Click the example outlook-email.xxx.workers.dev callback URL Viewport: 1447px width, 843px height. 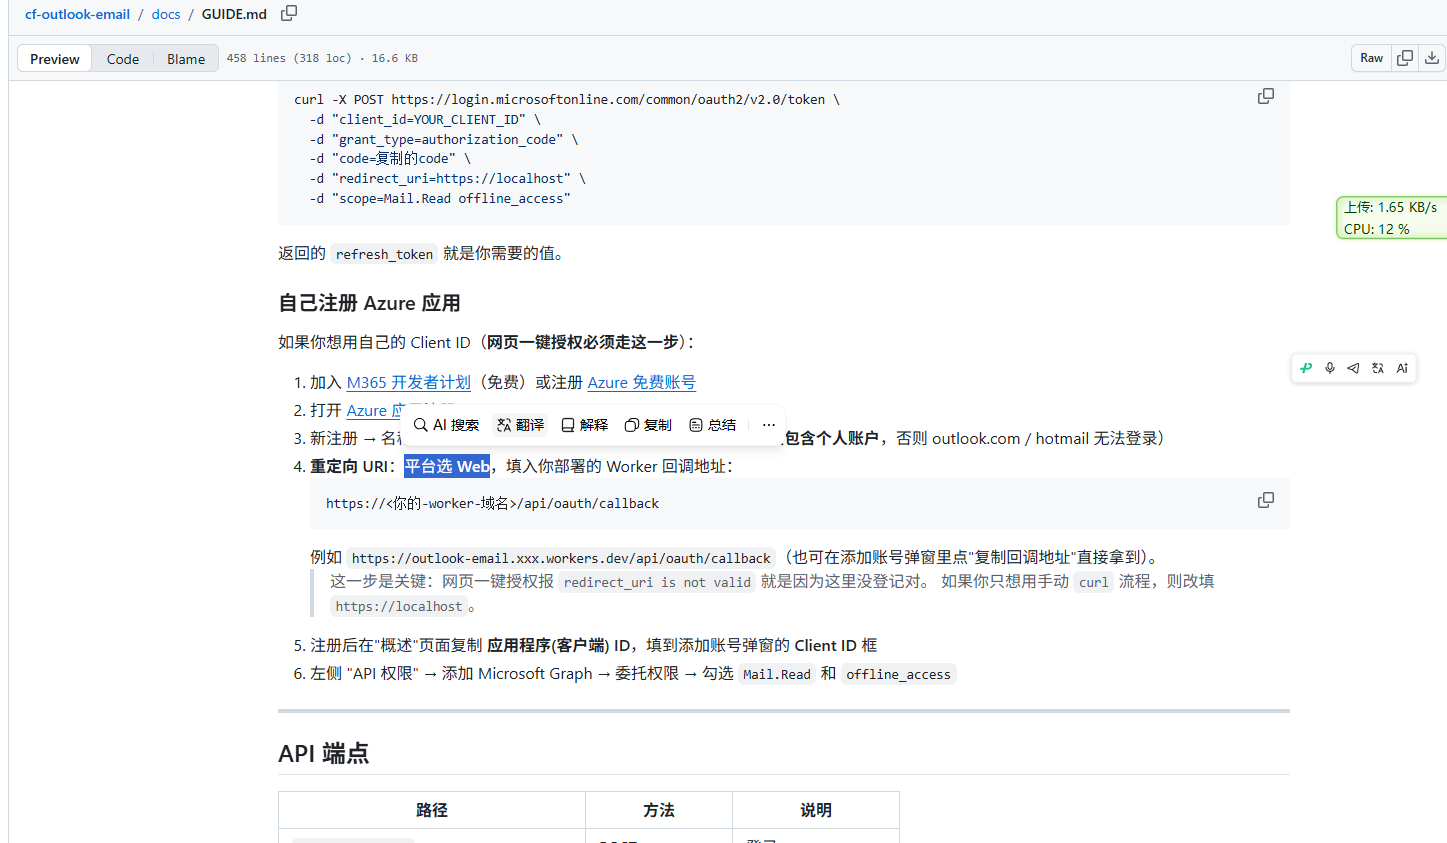561,558
